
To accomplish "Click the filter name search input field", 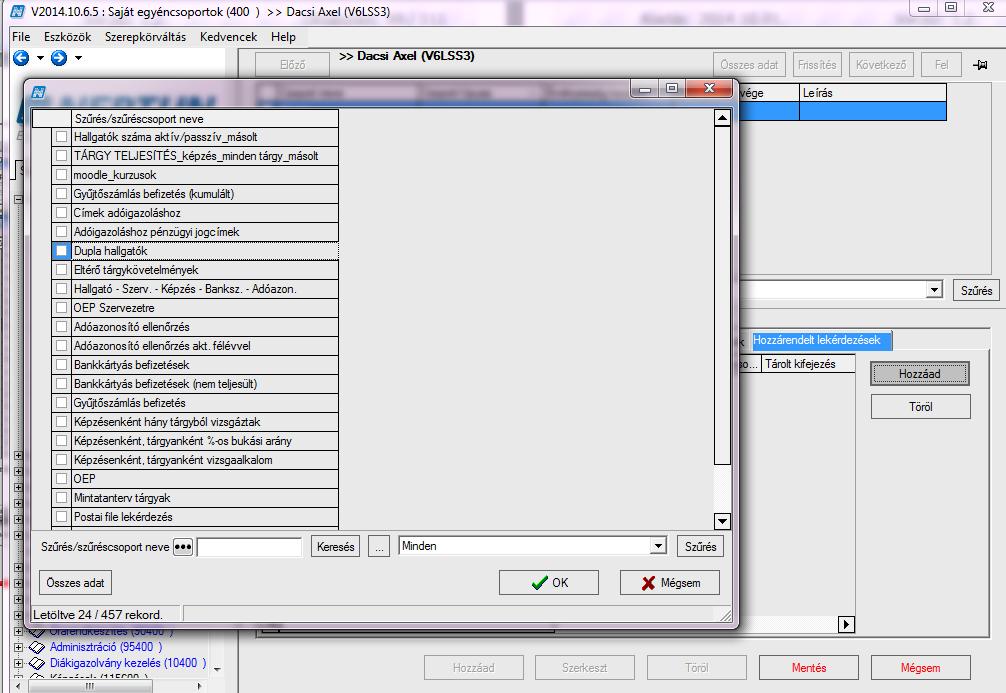I will (x=249, y=547).
